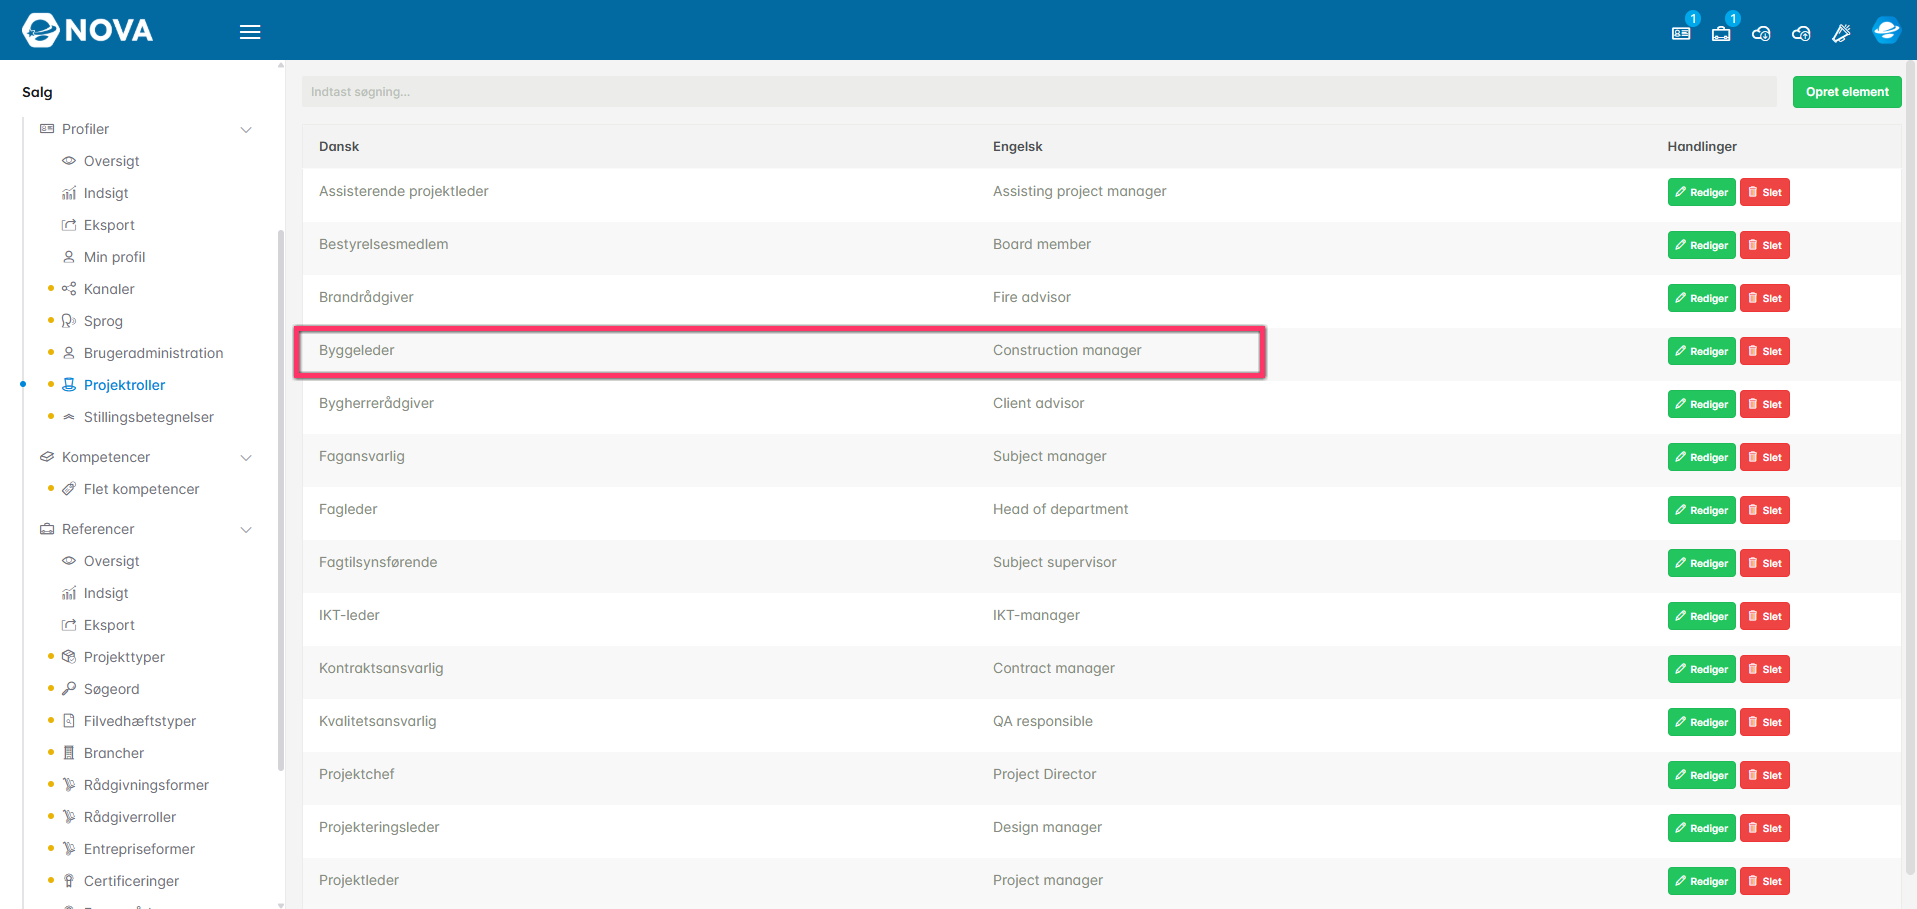1917x909 pixels.
Task: Open the briefcase notifications icon
Action: [x=1721, y=33]
